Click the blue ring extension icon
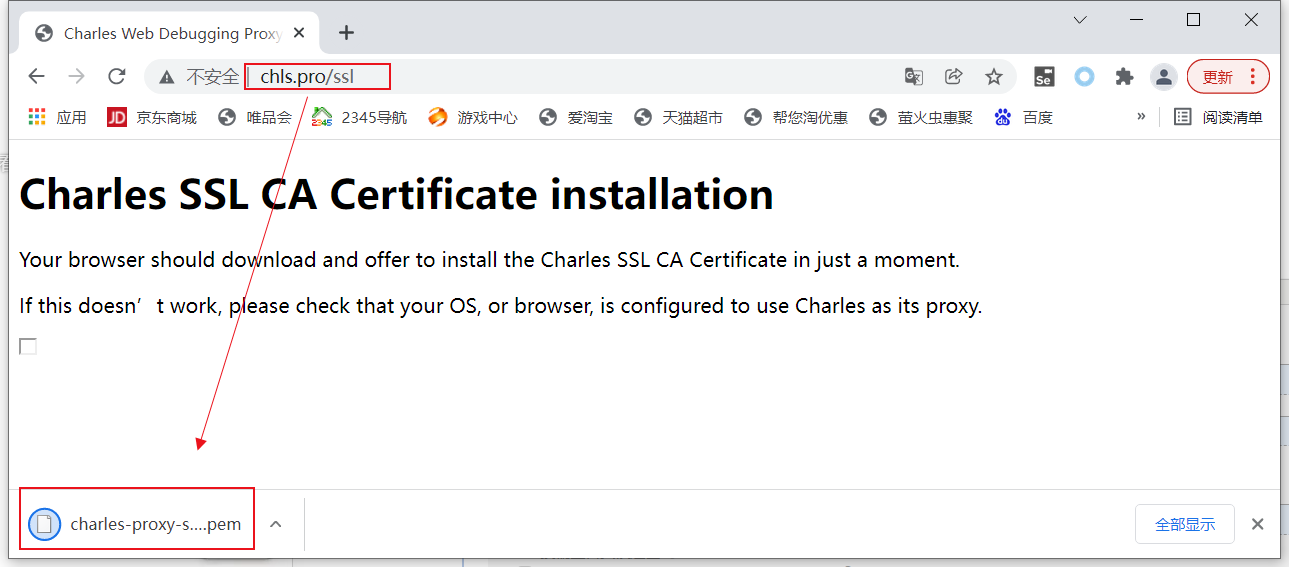 1084,76
